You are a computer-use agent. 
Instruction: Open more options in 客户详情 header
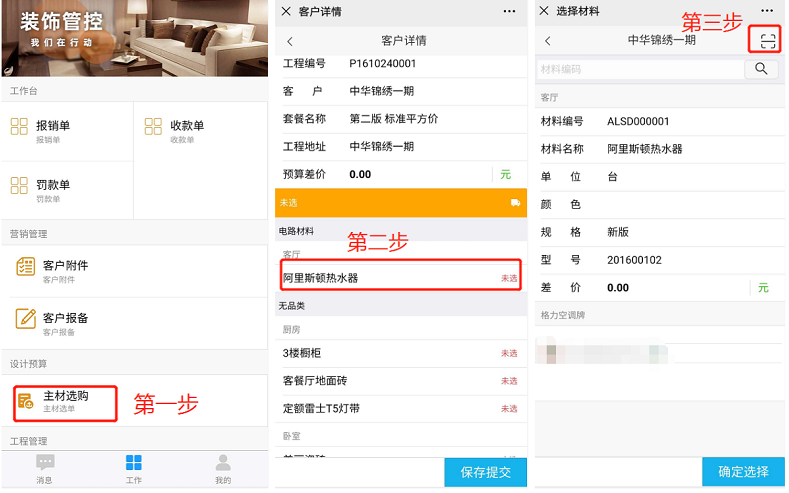(x=510, y=11)
